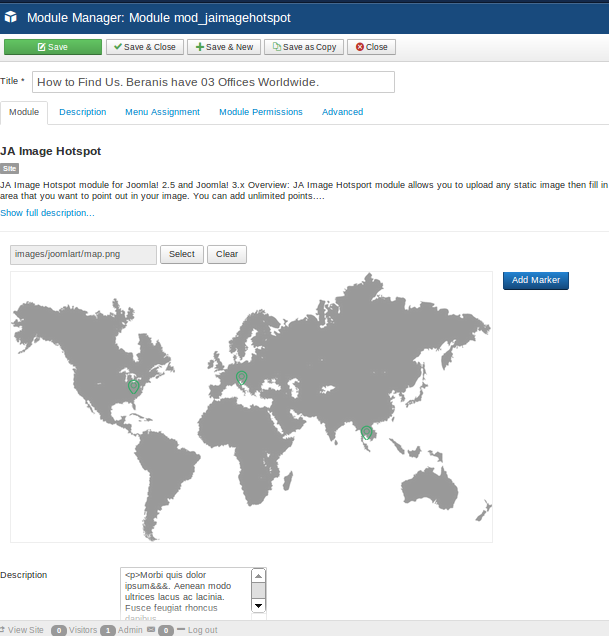Click the Visitors count badge
609x636 pixels.
[x=59, y=630]
